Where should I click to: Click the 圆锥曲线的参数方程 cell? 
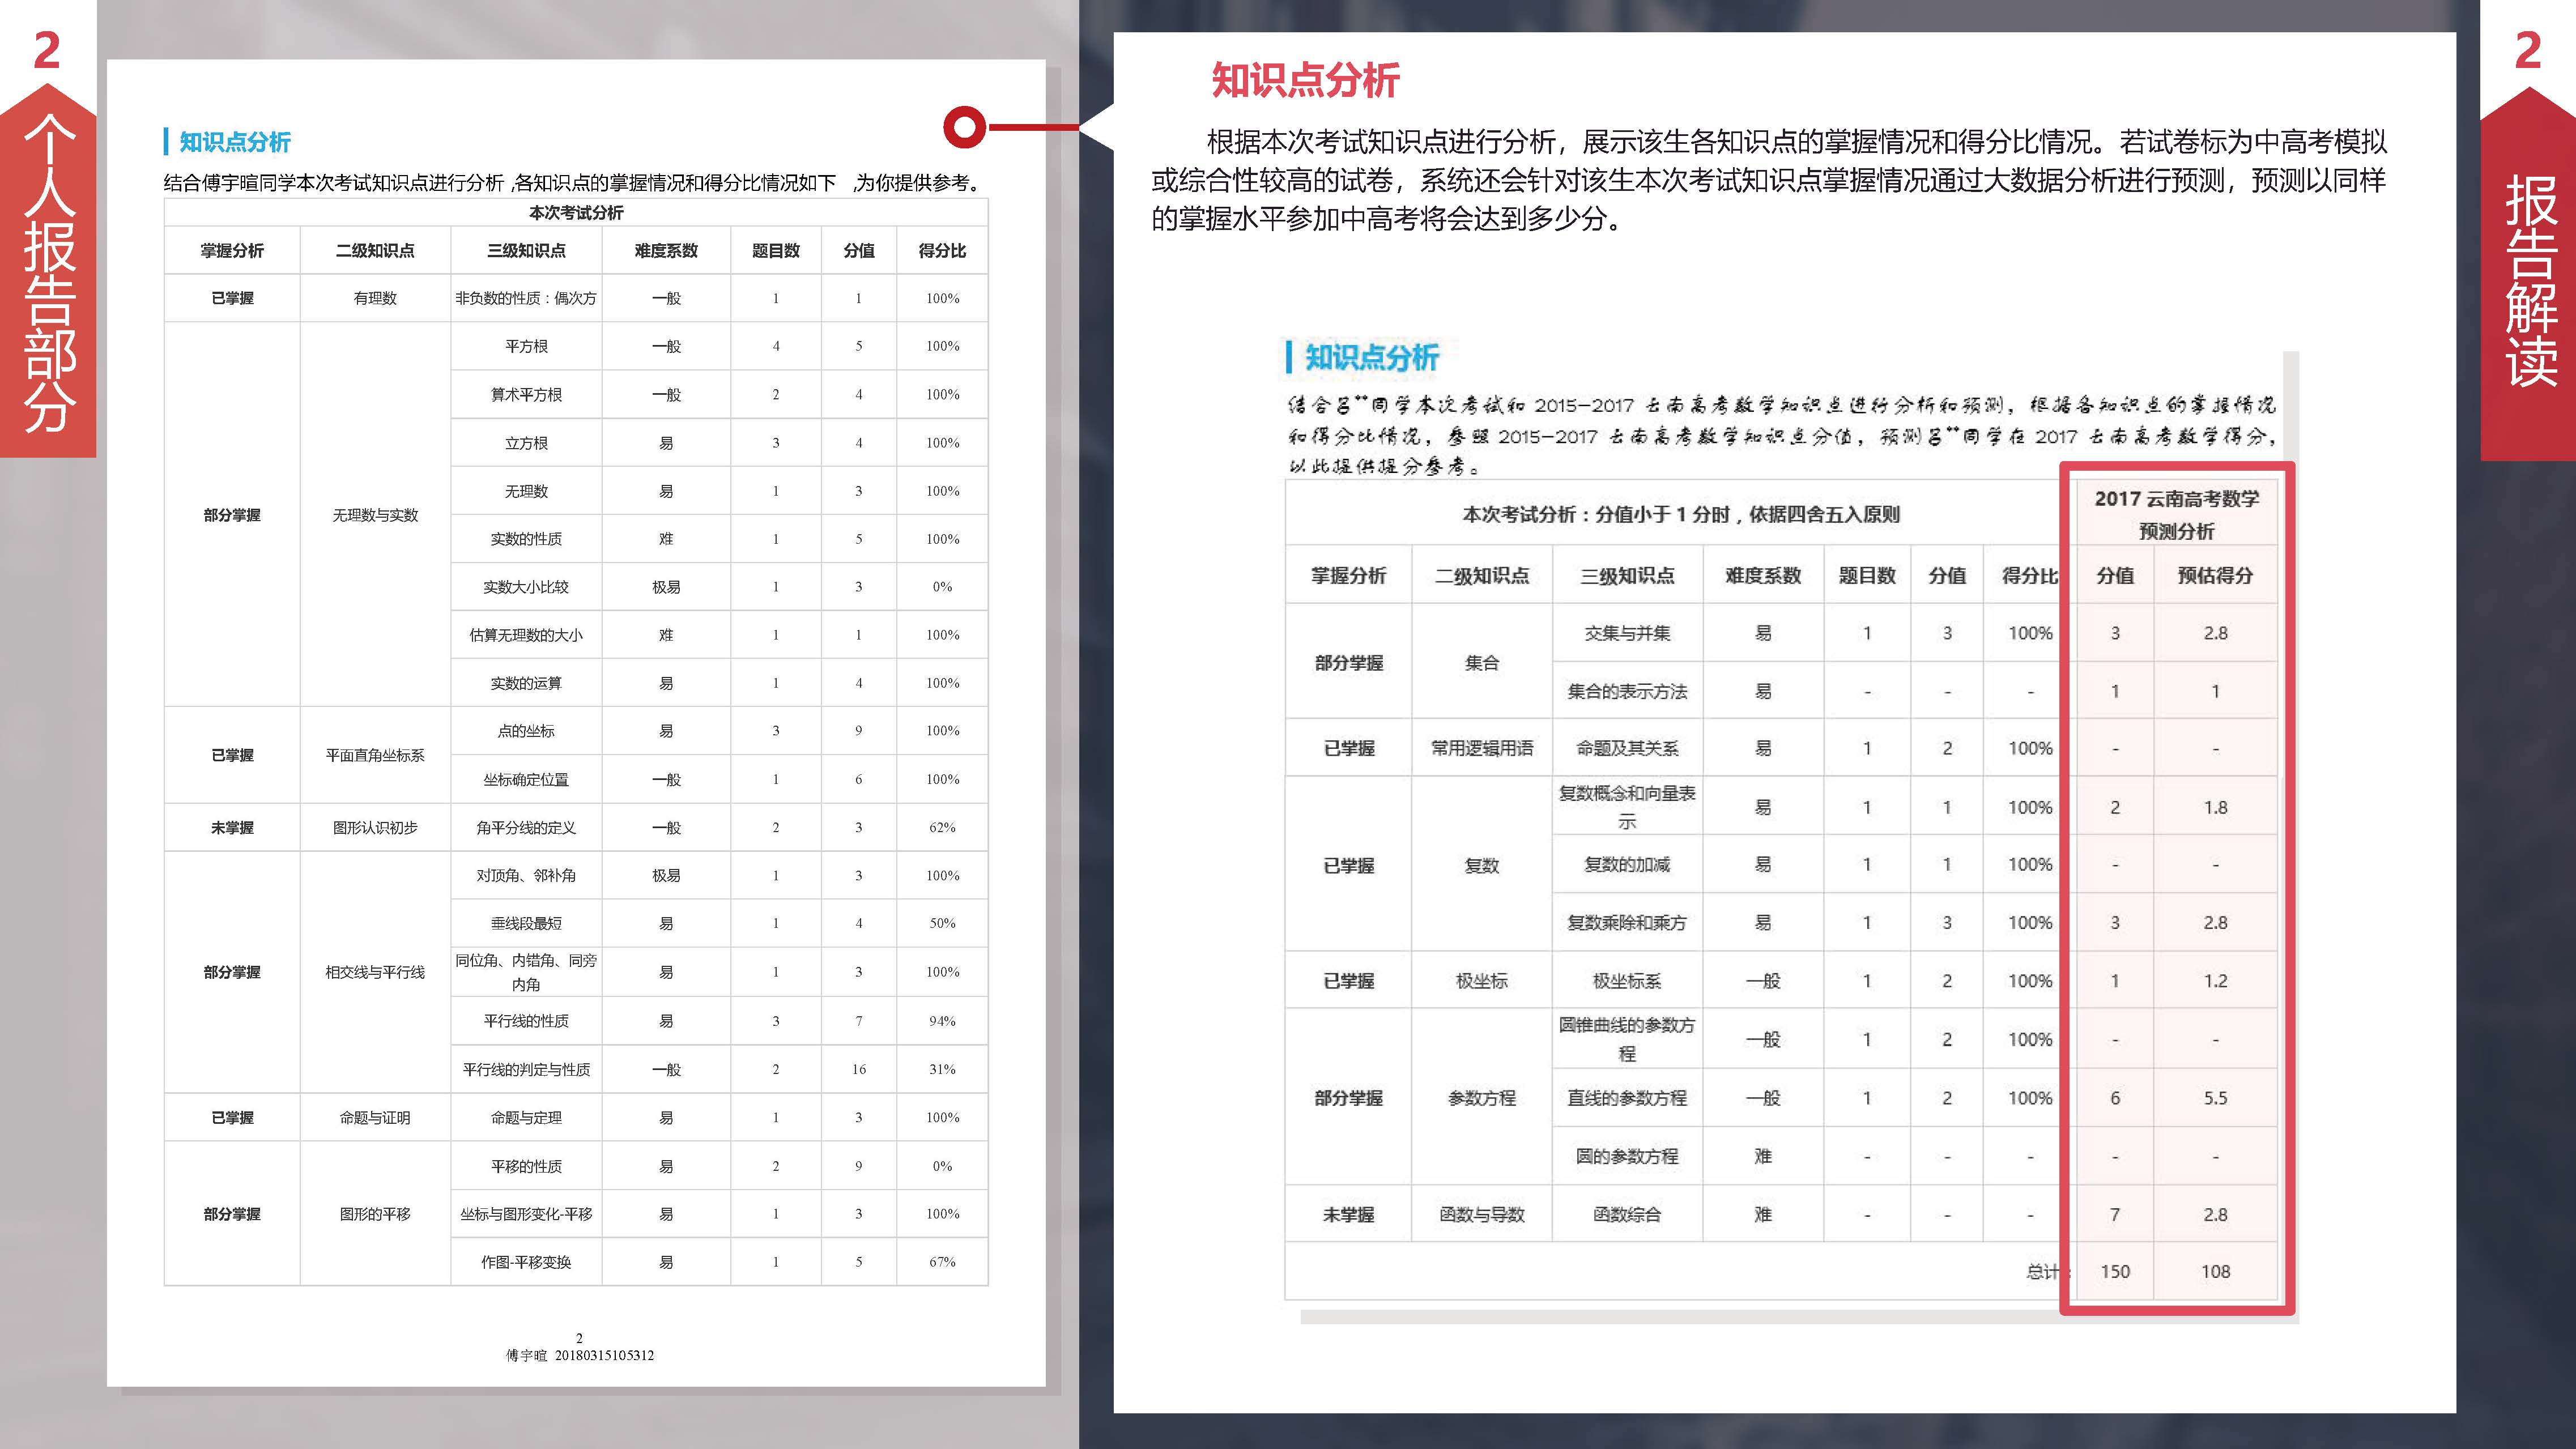click(1627, 1039)
